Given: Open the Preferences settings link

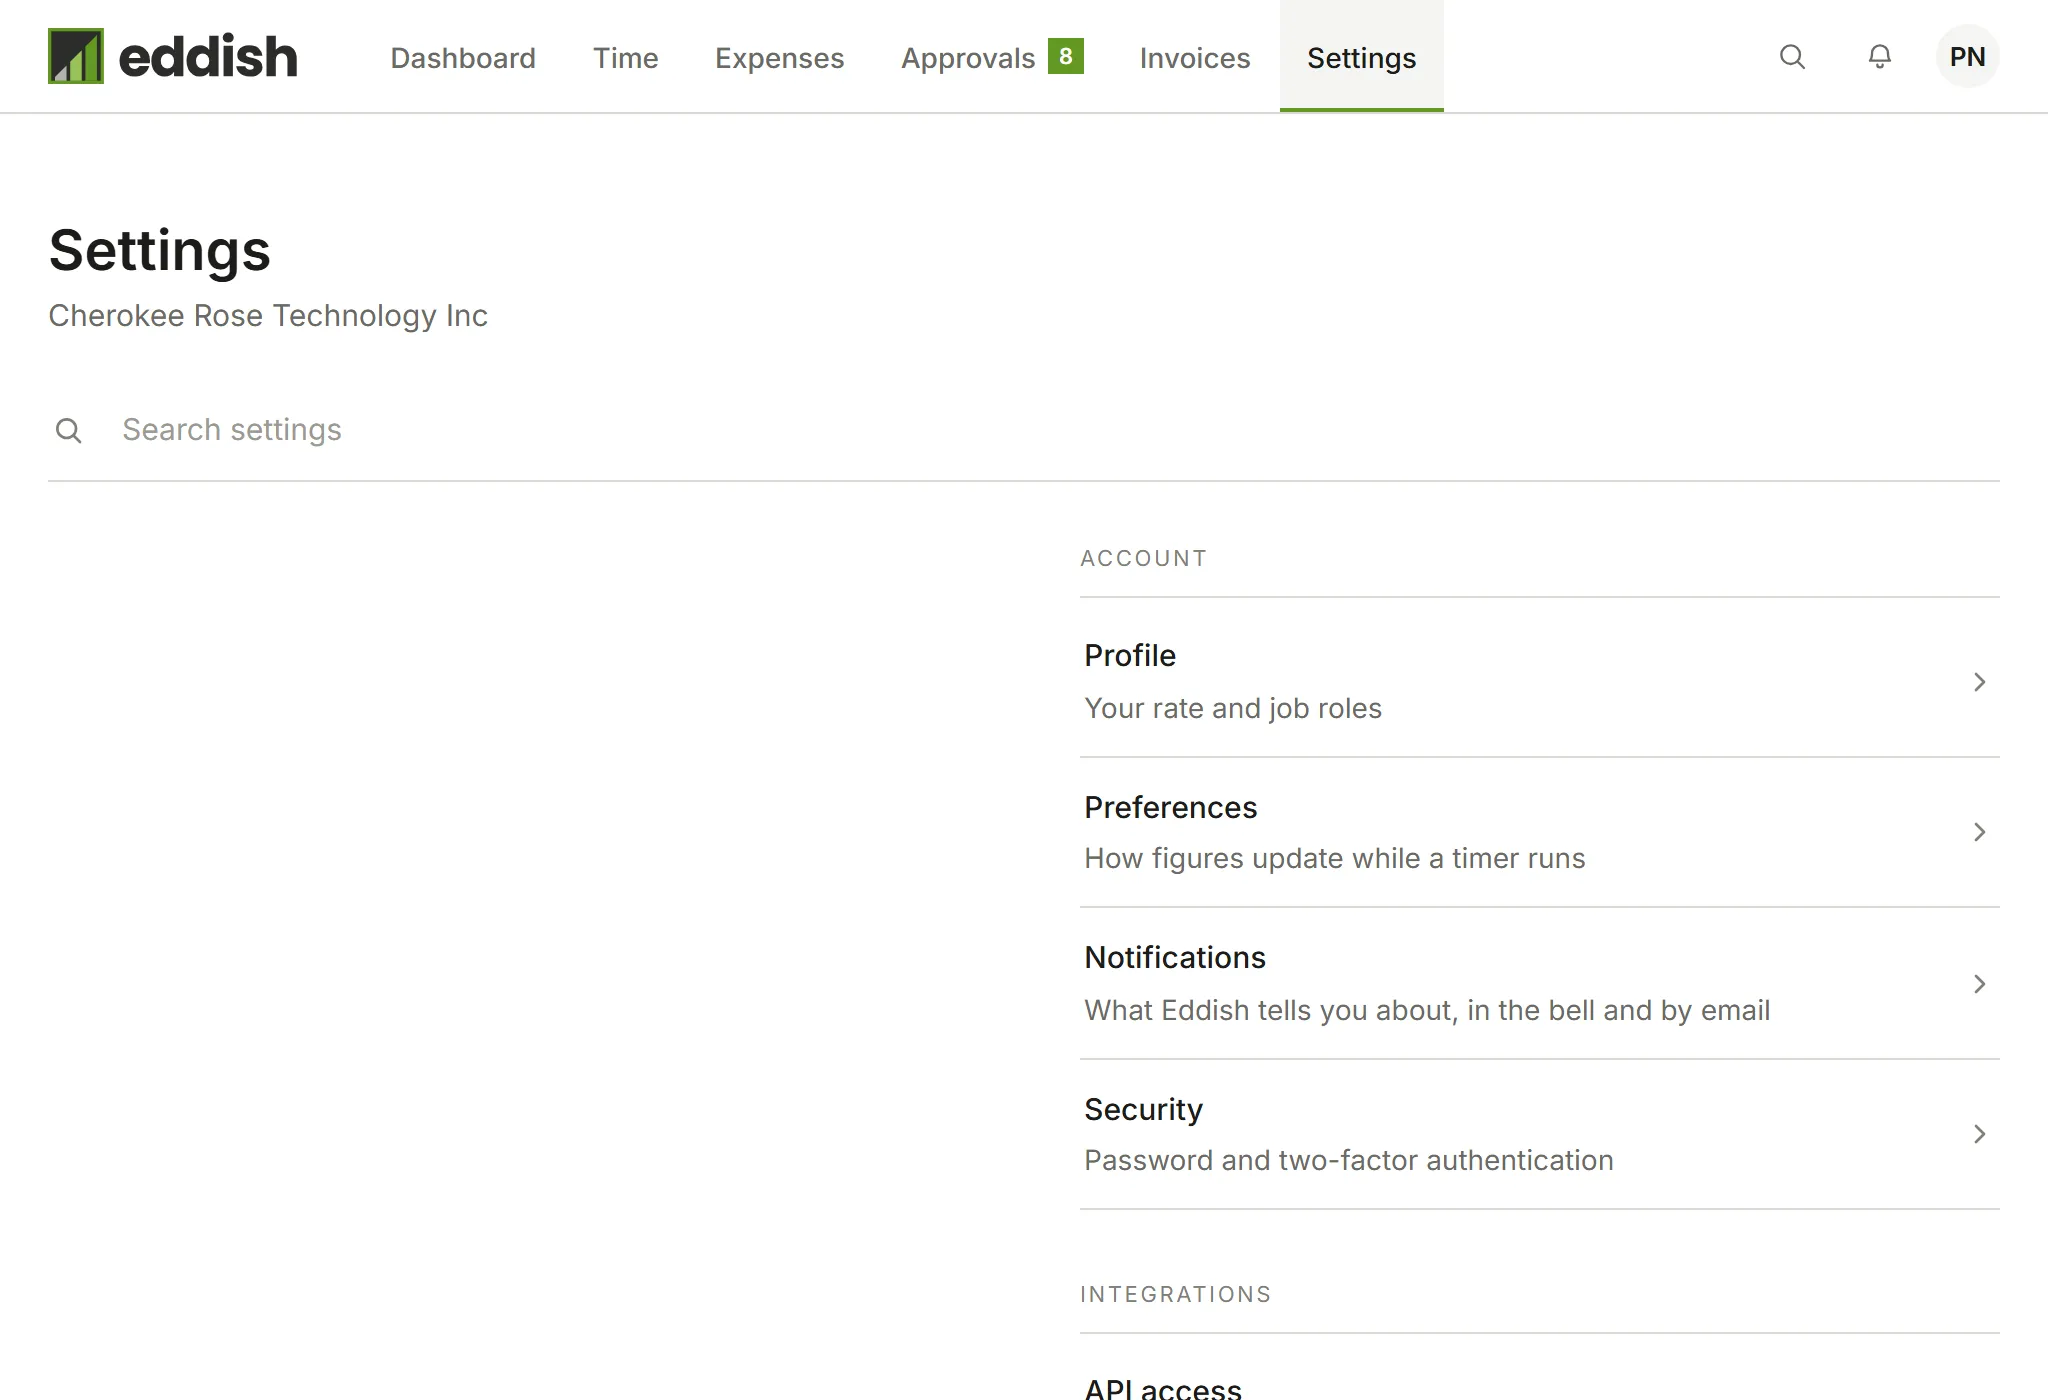Looking at the screenshot, I should pos(1540,832).
